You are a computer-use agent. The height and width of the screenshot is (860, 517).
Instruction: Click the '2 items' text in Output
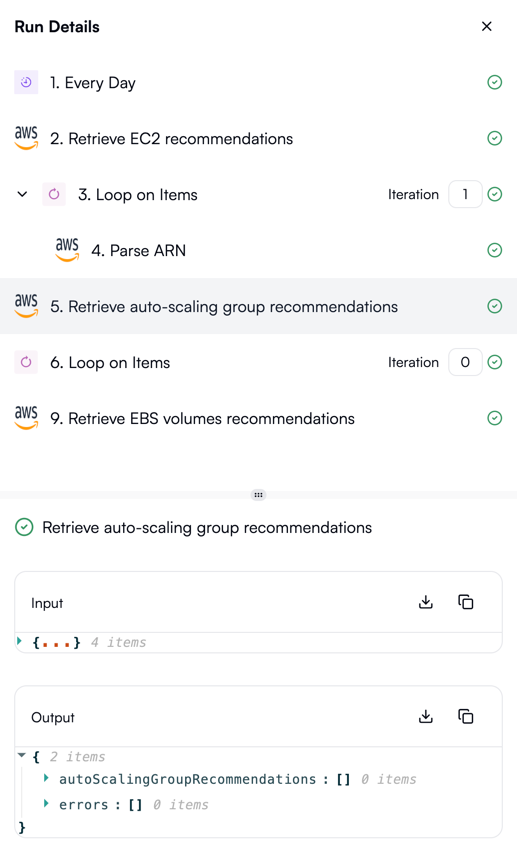tap(77, 757)
